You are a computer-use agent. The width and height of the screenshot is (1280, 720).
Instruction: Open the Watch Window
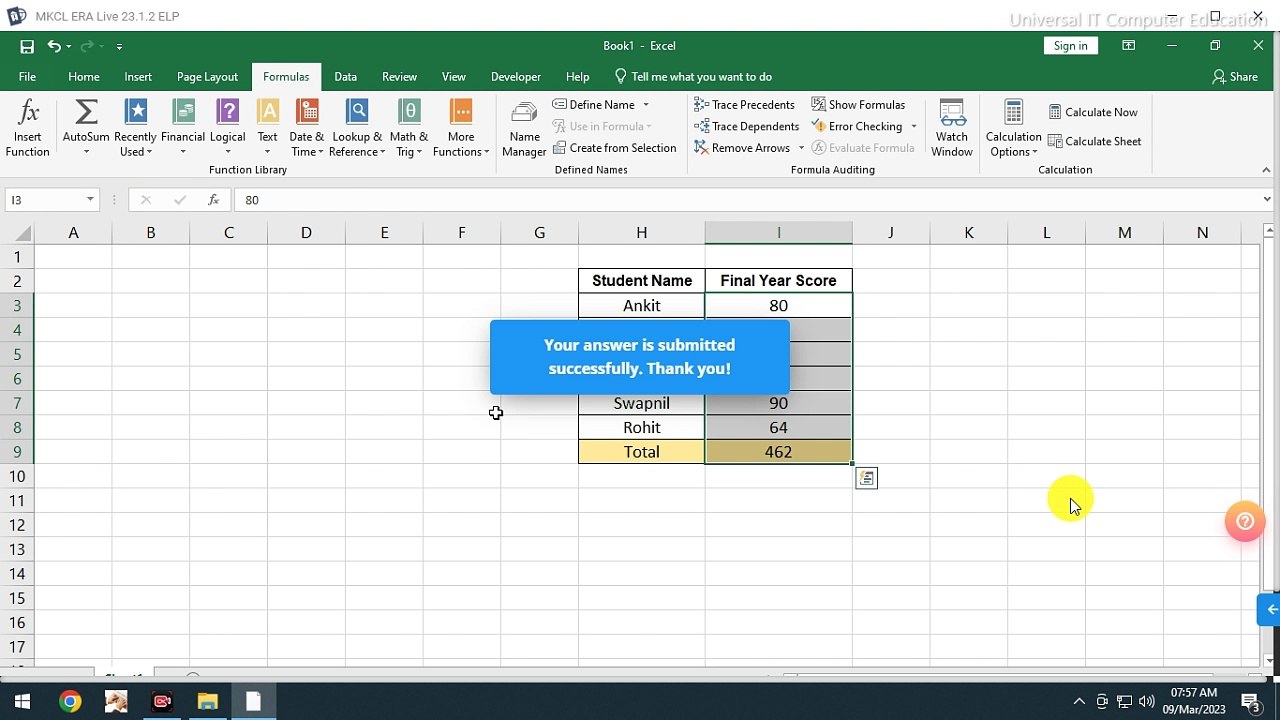951,128
